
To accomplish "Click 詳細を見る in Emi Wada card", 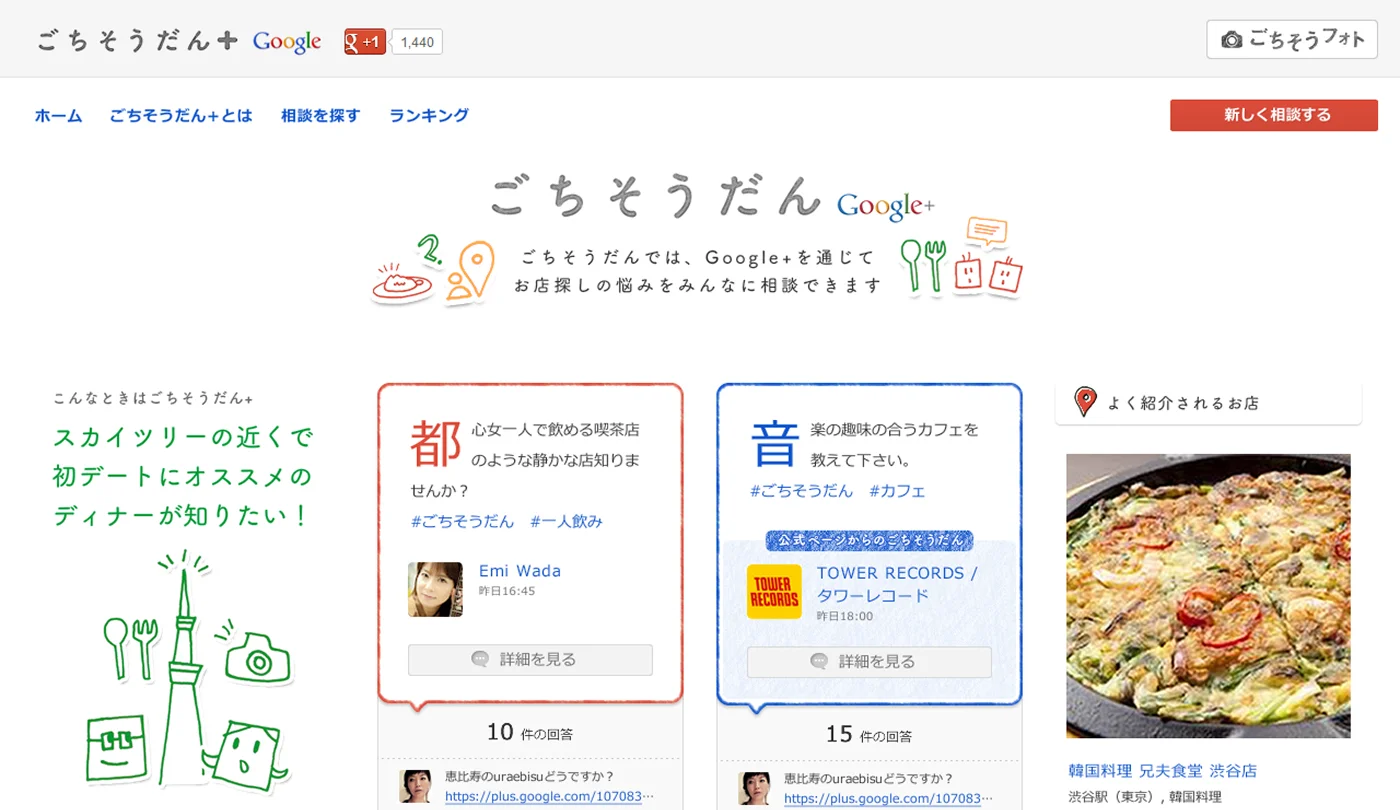I will [530, 660].
